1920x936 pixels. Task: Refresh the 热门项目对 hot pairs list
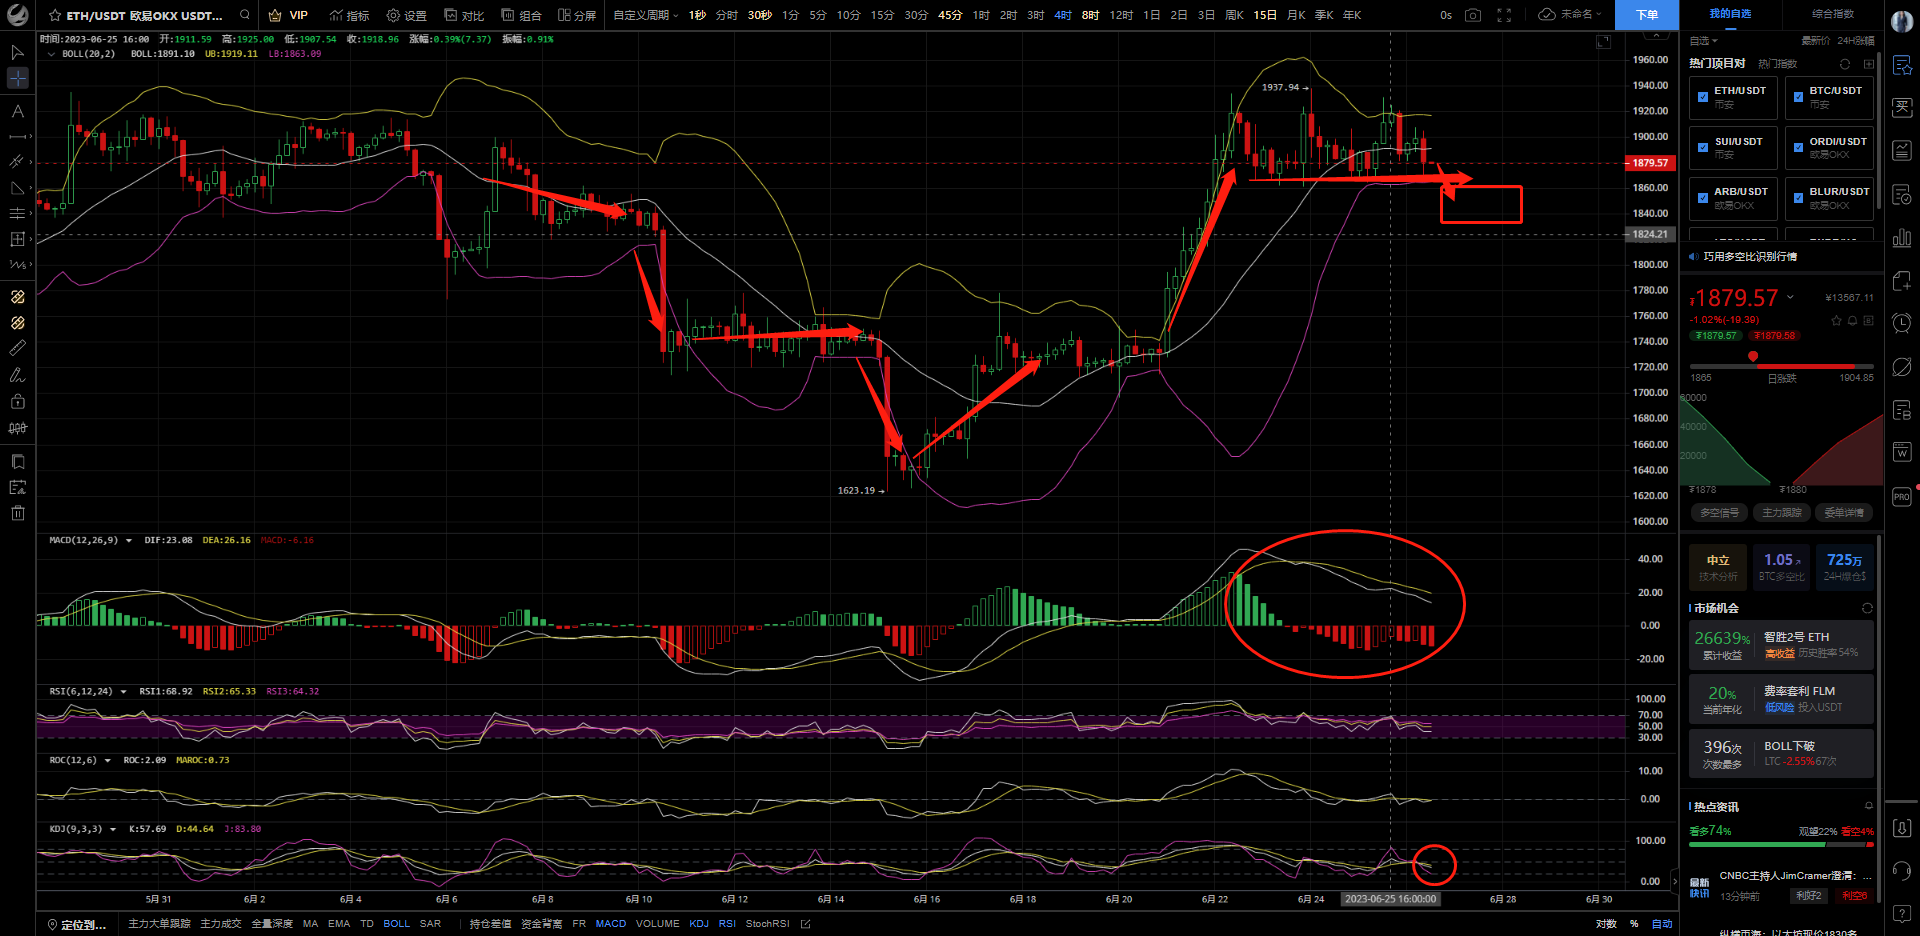pyautogui.click(x=1845, y=64)
